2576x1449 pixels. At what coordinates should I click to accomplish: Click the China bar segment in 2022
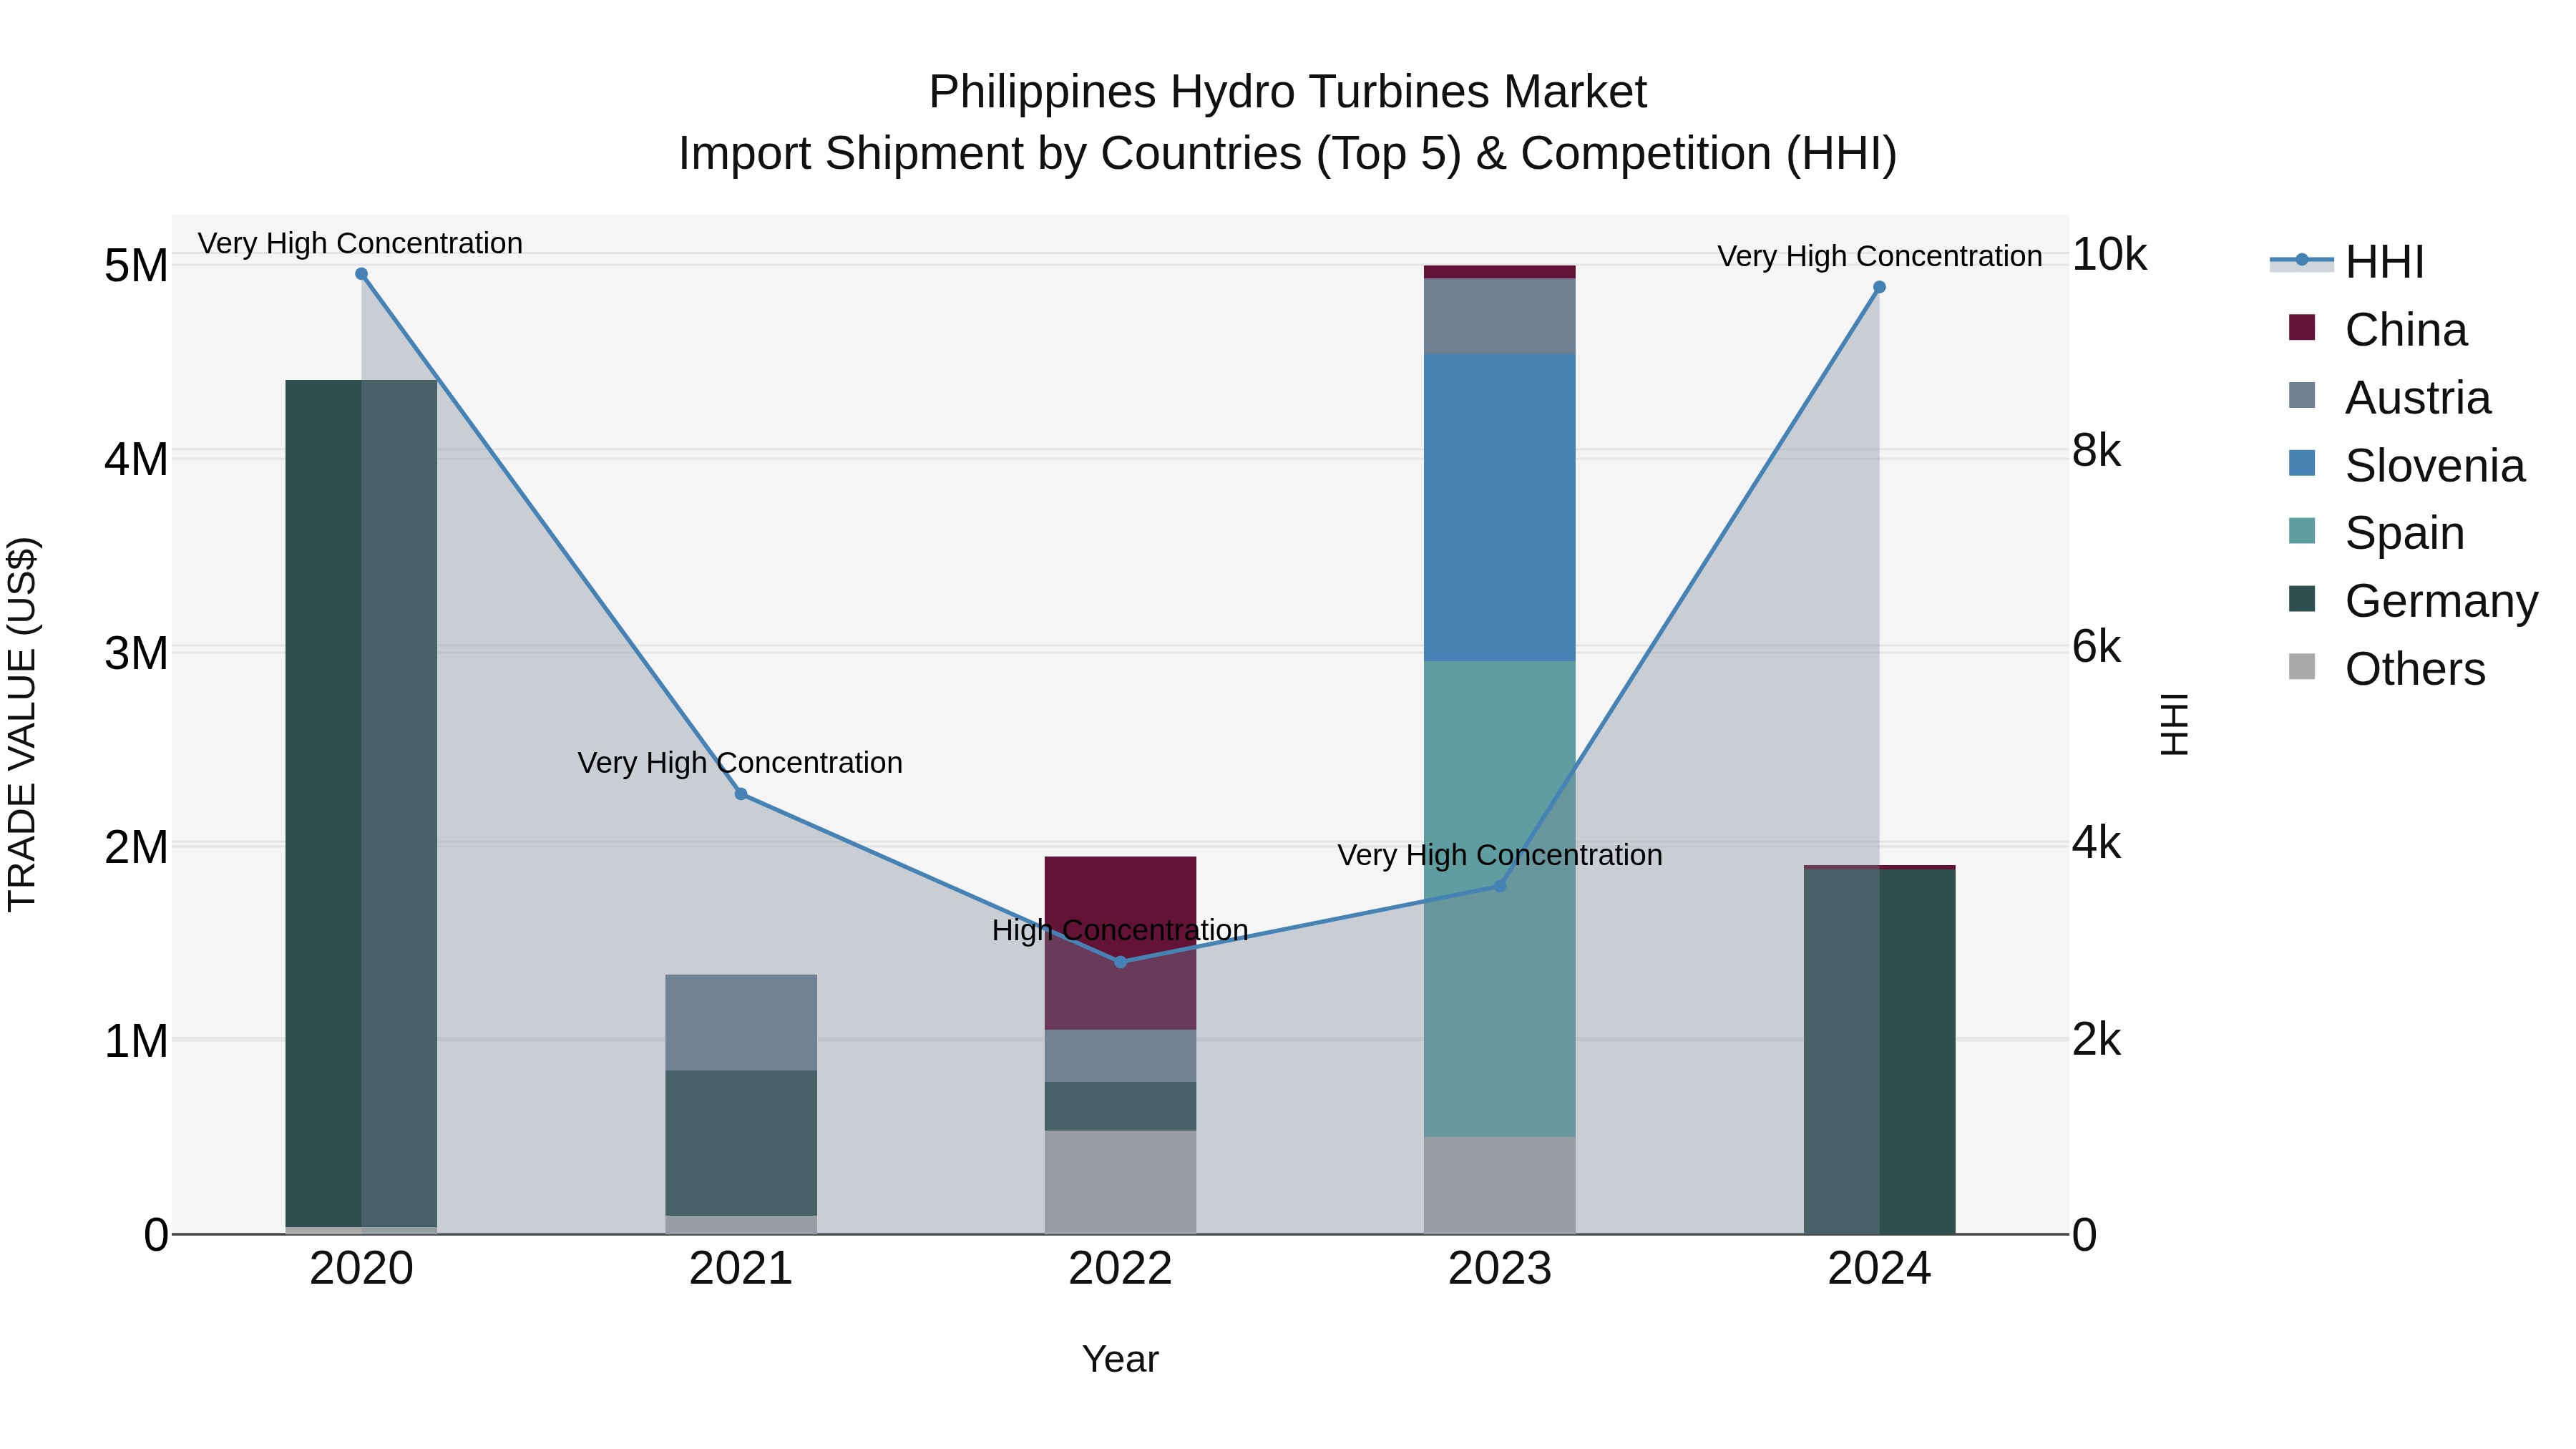(1120, 943)
